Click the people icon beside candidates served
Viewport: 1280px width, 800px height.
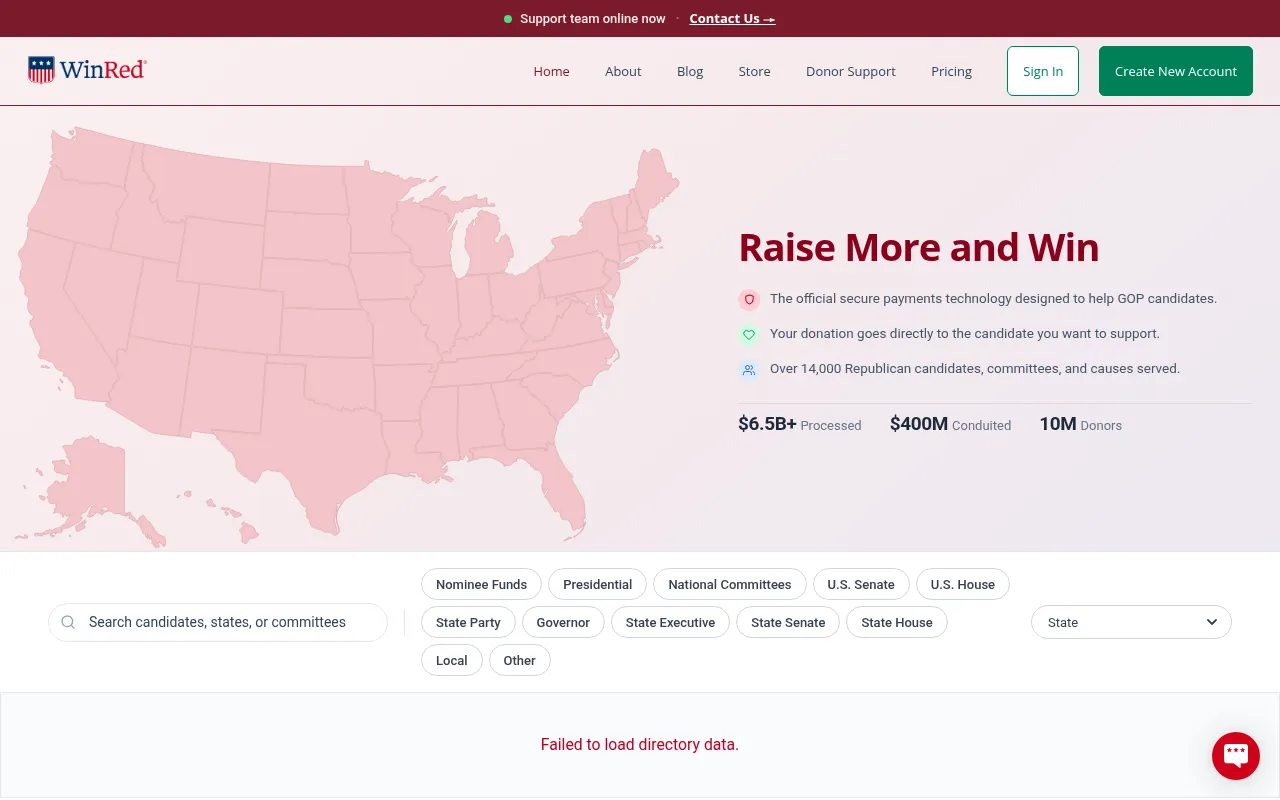pyautogui.click(x=749, y=369)
